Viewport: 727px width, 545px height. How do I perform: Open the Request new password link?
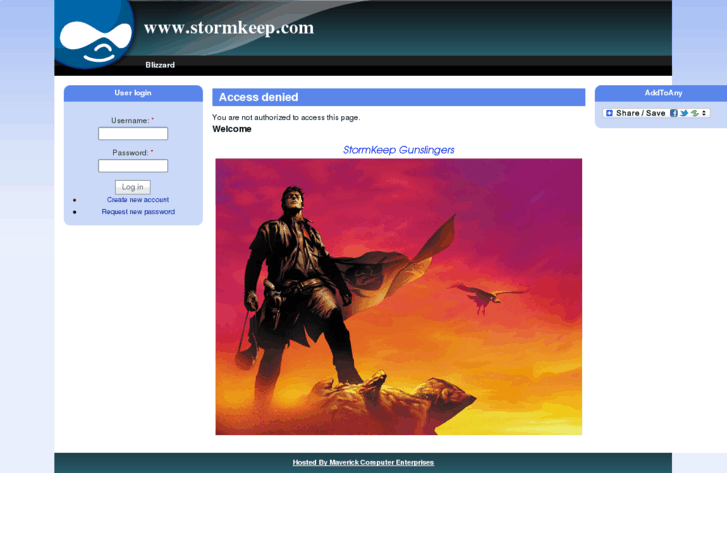(x=138, y=212)
